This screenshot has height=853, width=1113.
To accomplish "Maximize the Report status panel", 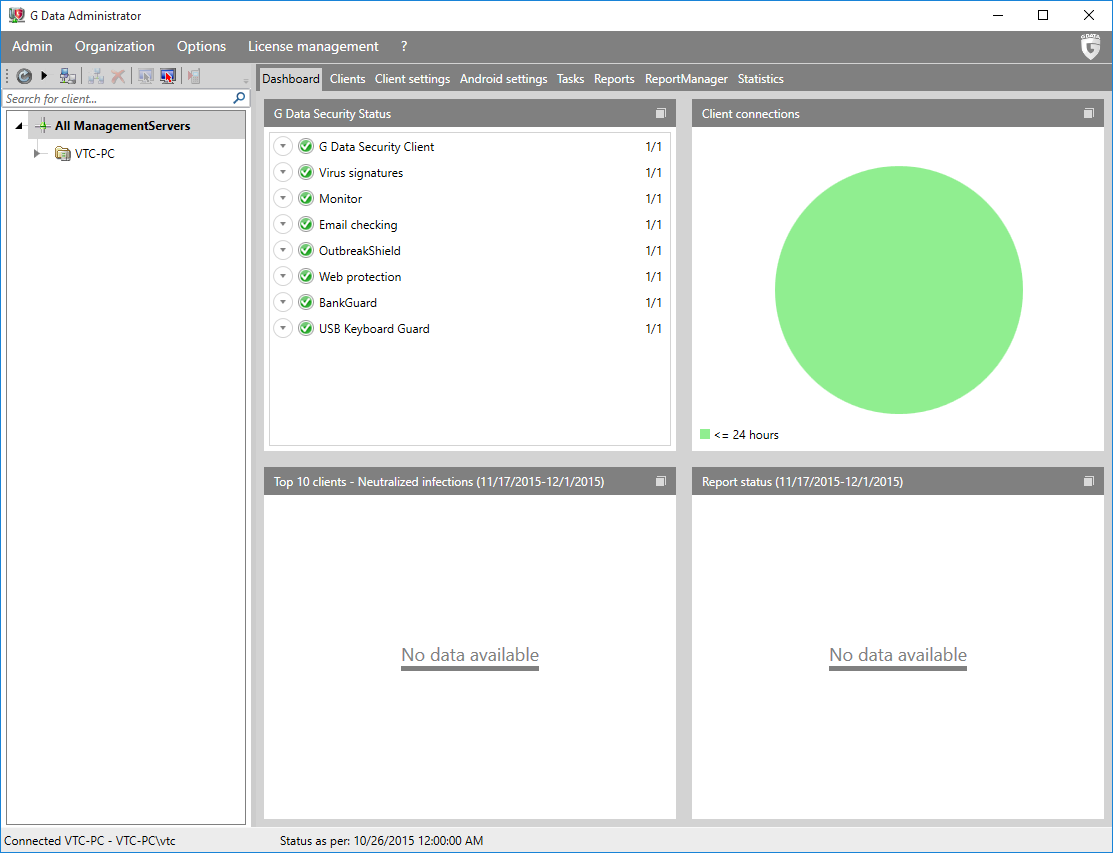I will pos(1088,482).
